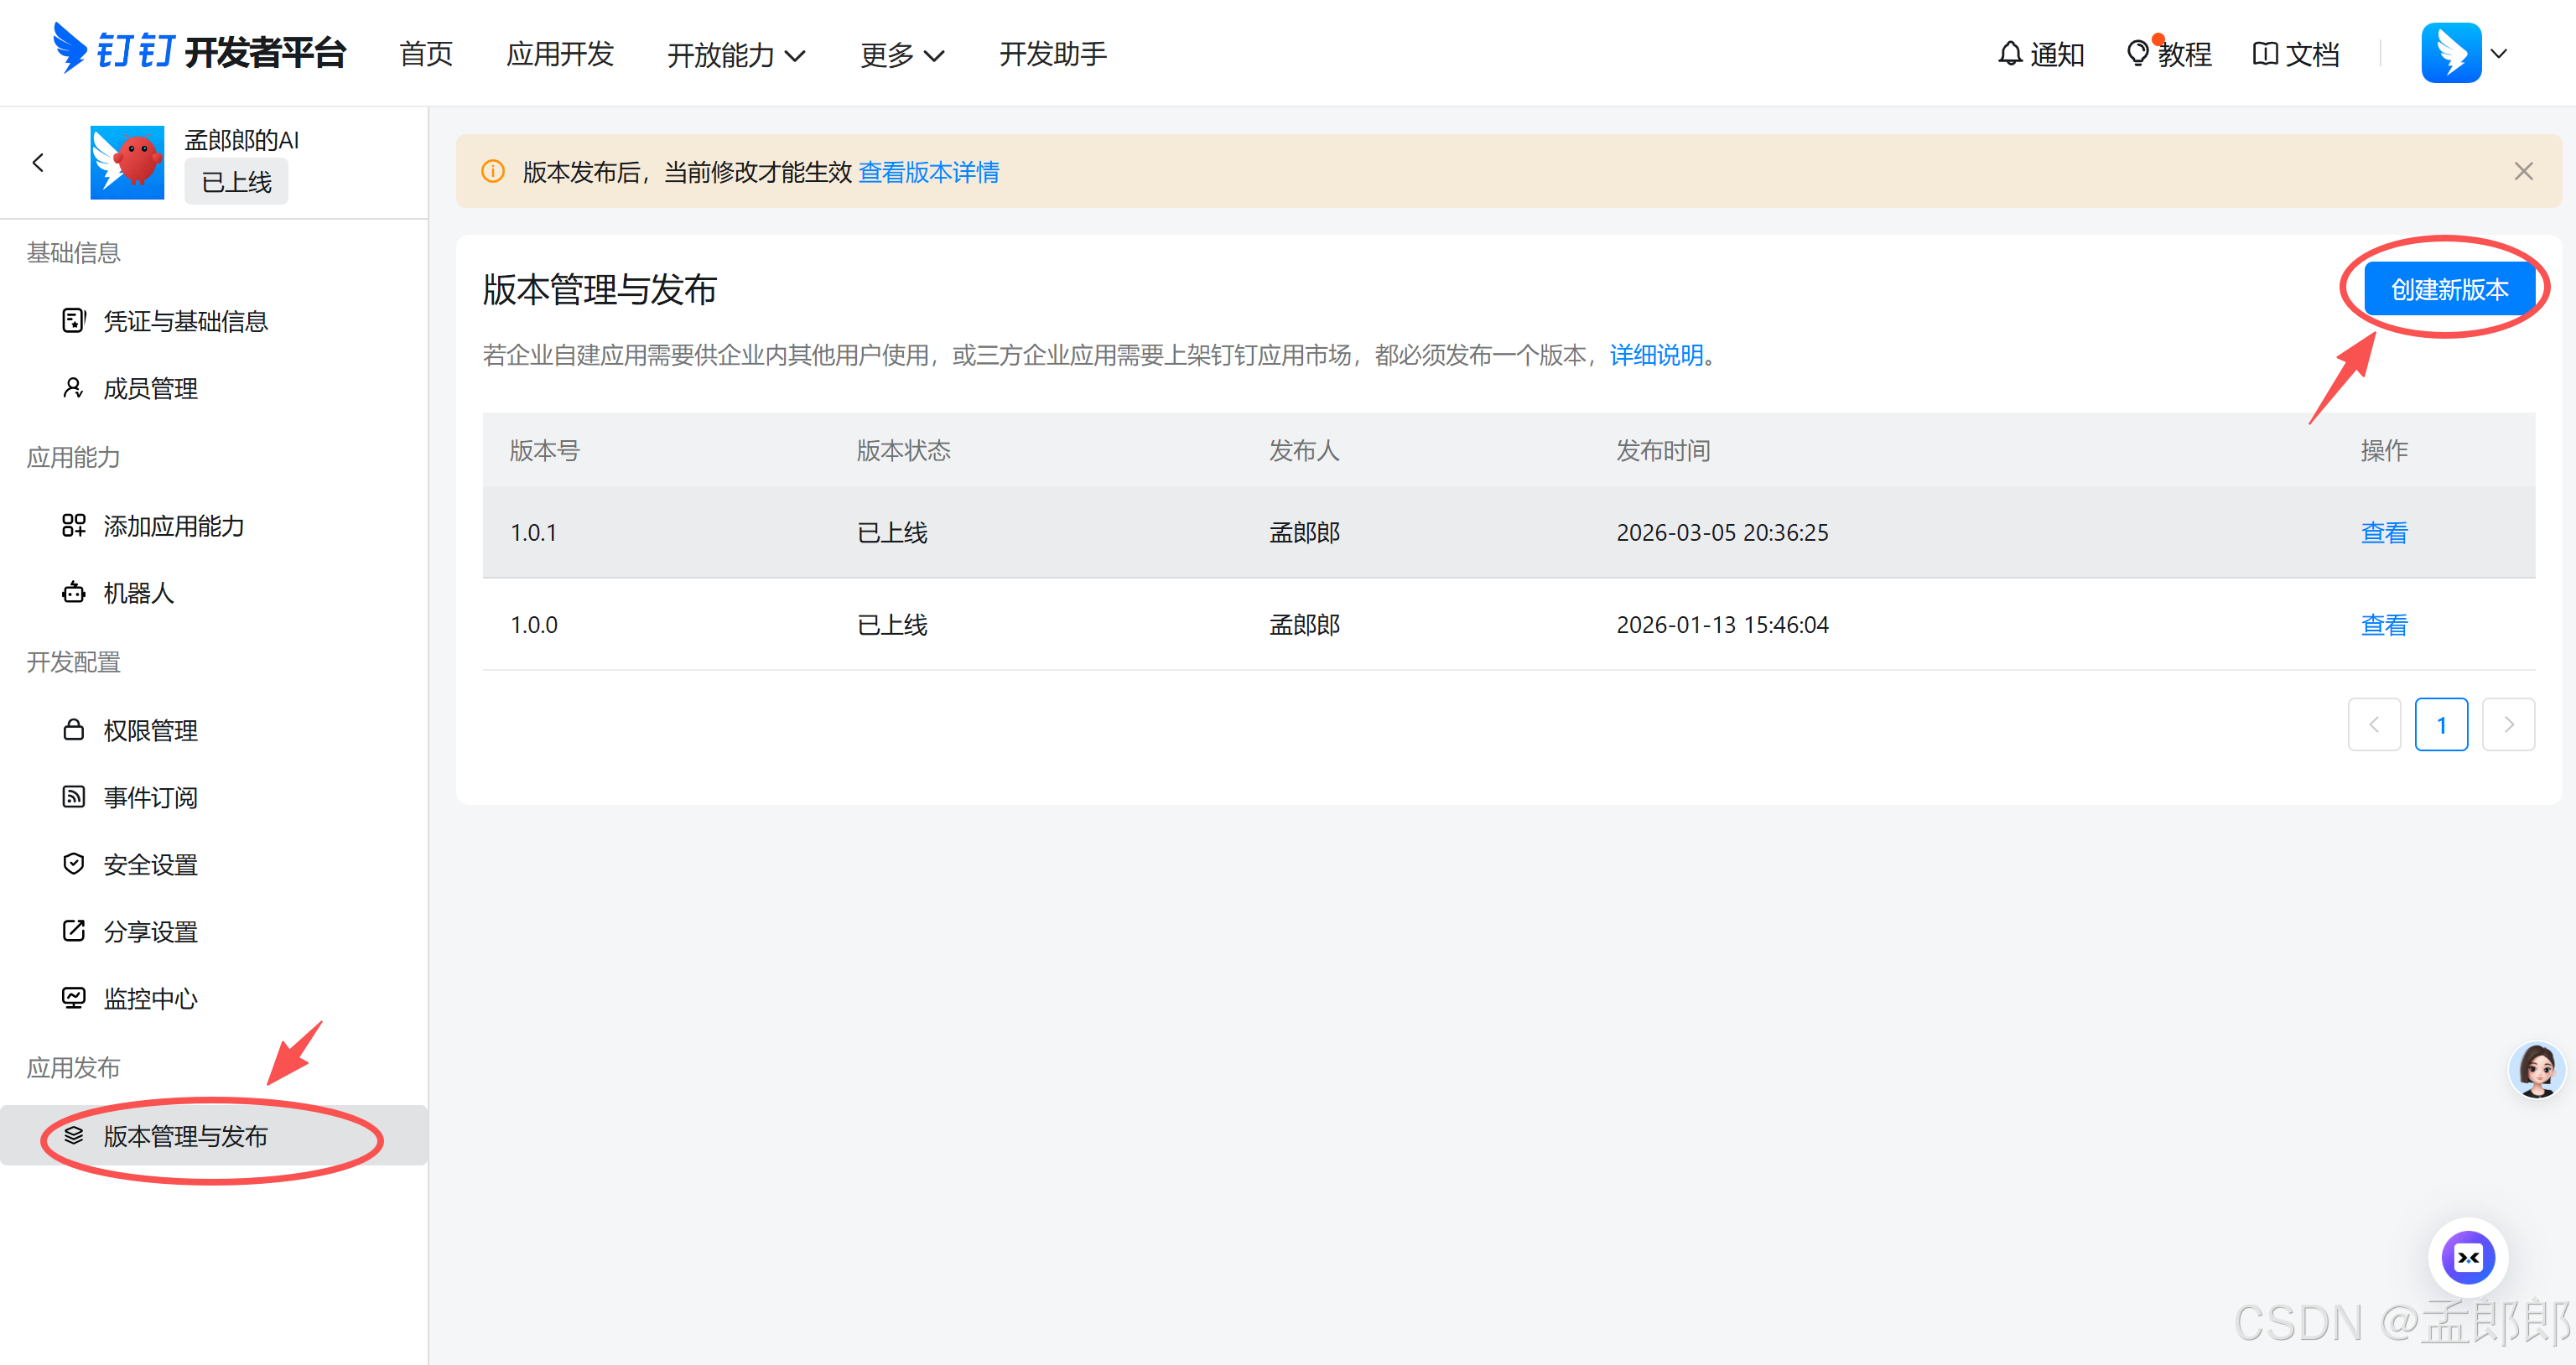
Task: Click the 创建新版本 button
Action: point(2449,290)
